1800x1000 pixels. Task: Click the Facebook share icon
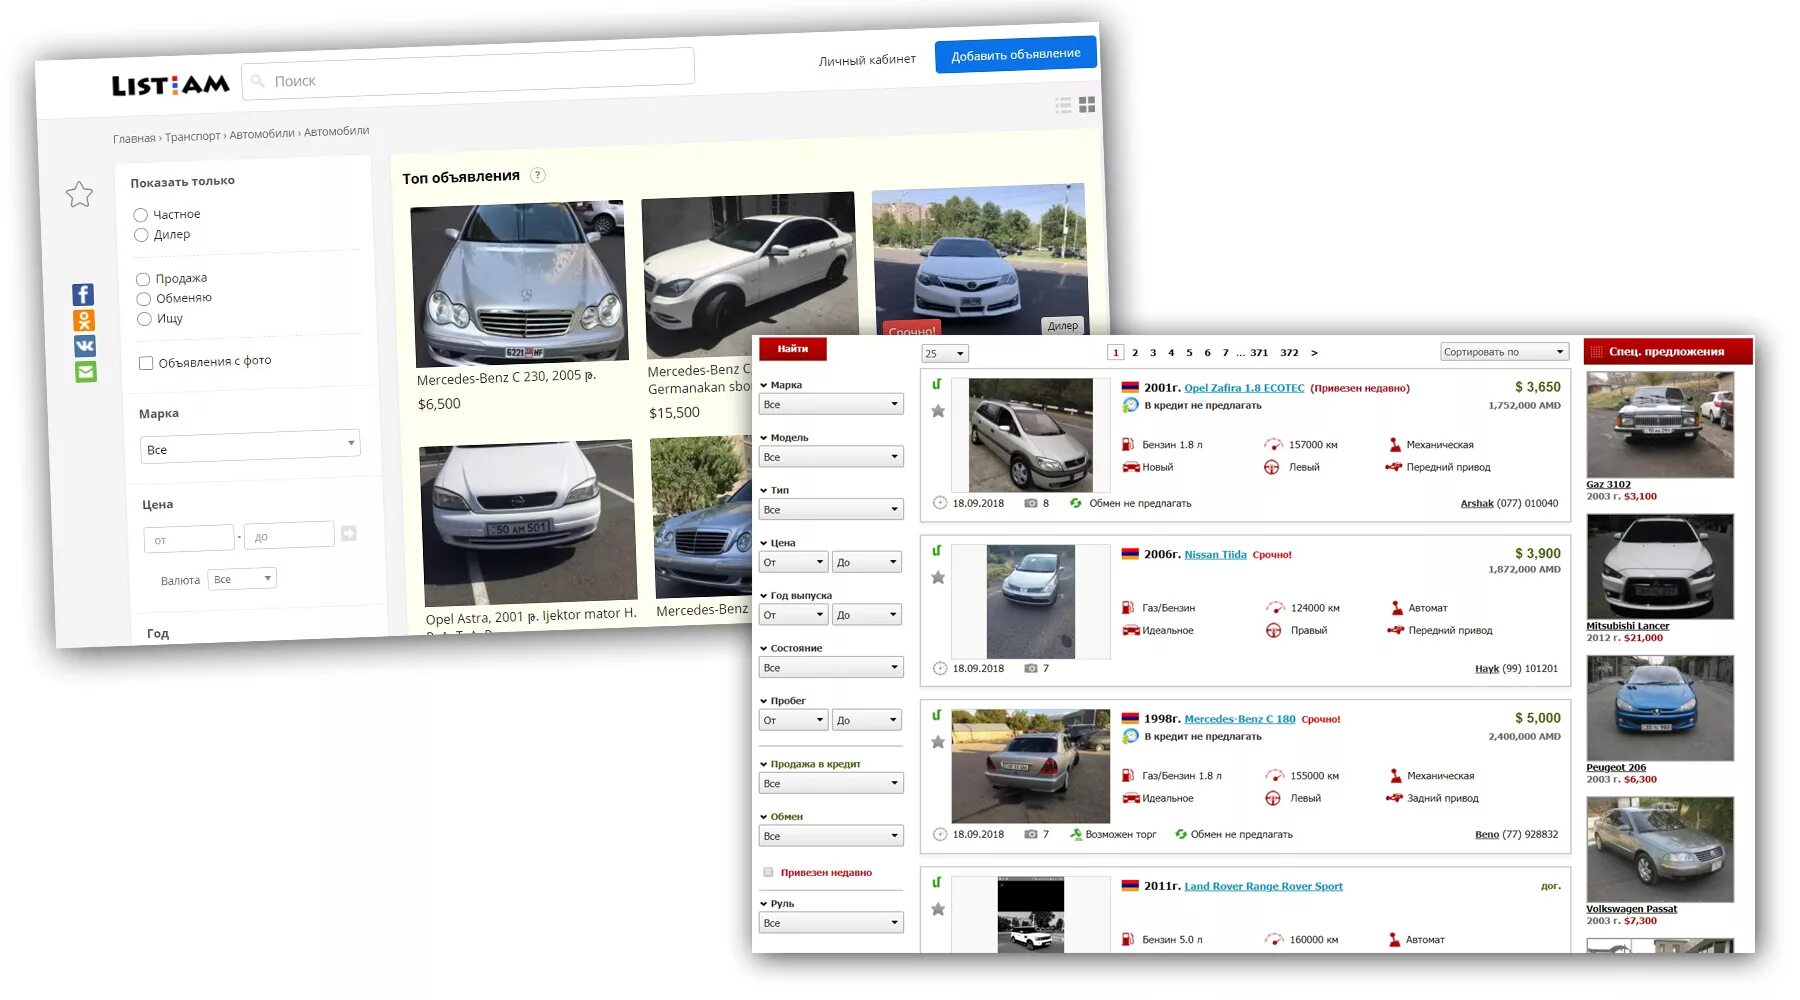pos(83,294)
